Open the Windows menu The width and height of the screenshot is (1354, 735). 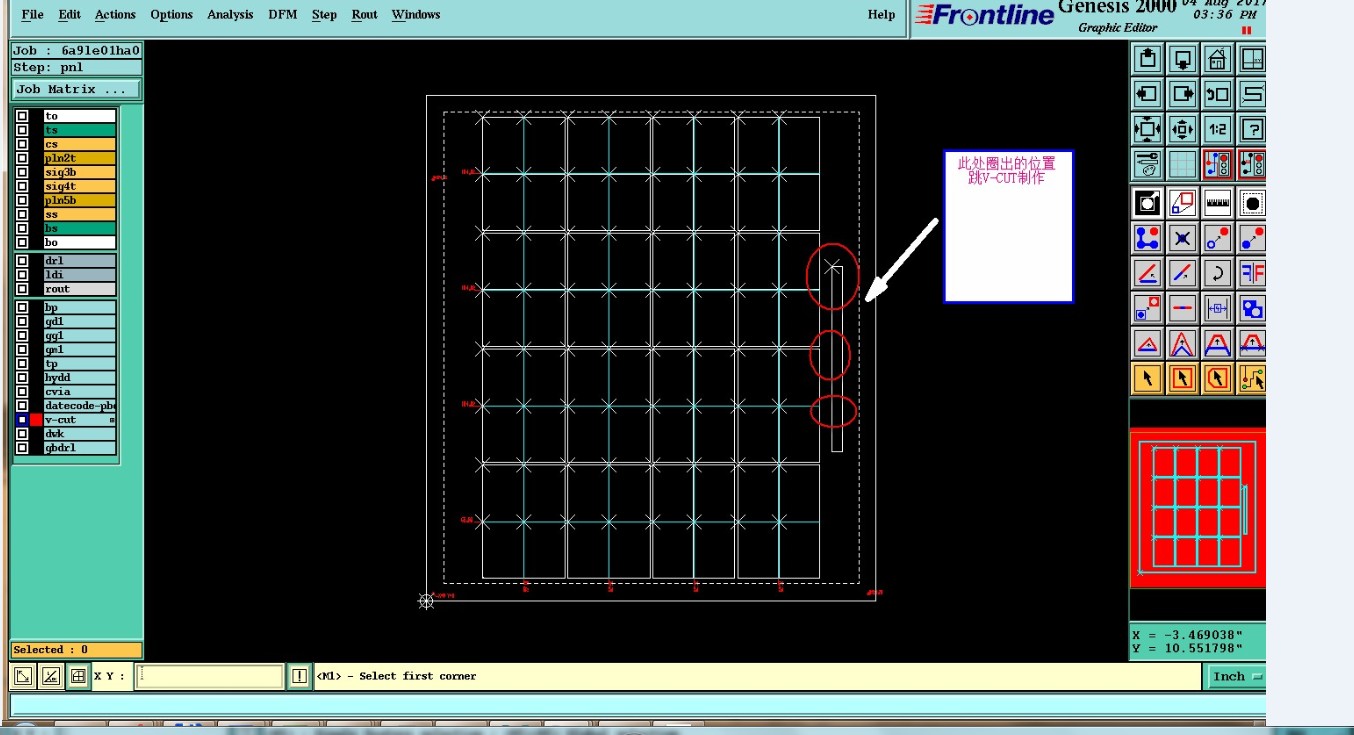(x=416, y=15)
